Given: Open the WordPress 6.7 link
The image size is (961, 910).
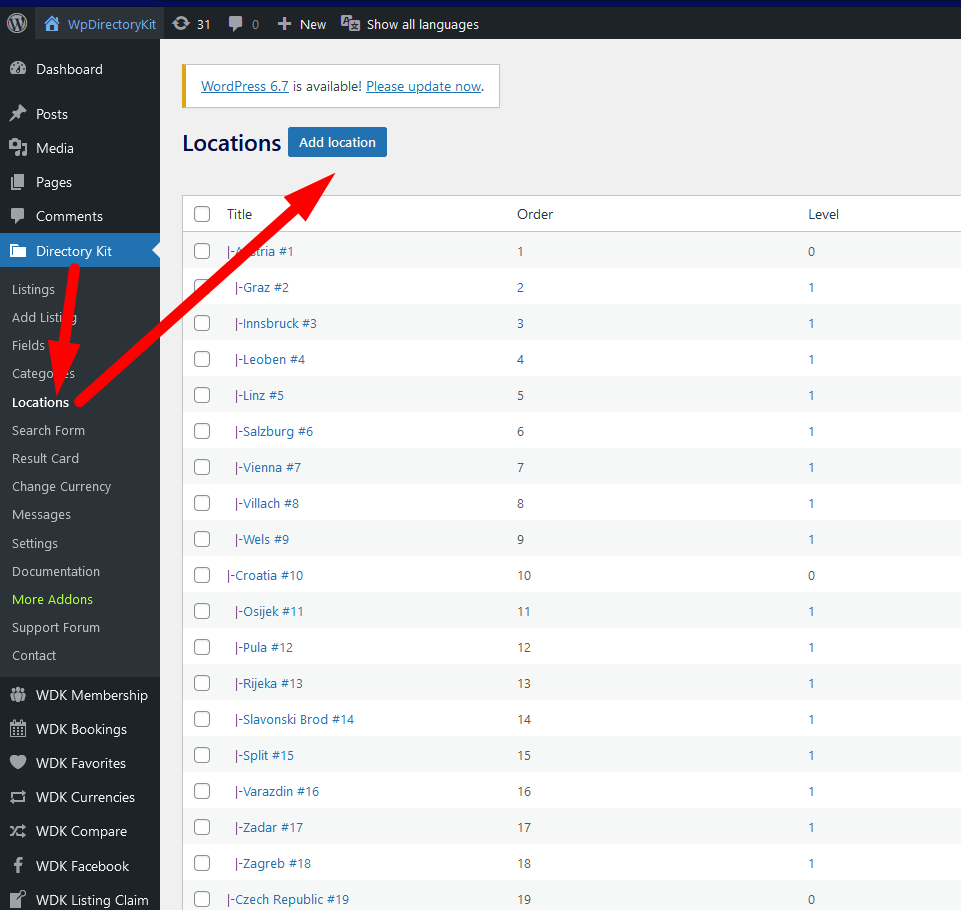Looking at the screenshot, I should (245, 86).
